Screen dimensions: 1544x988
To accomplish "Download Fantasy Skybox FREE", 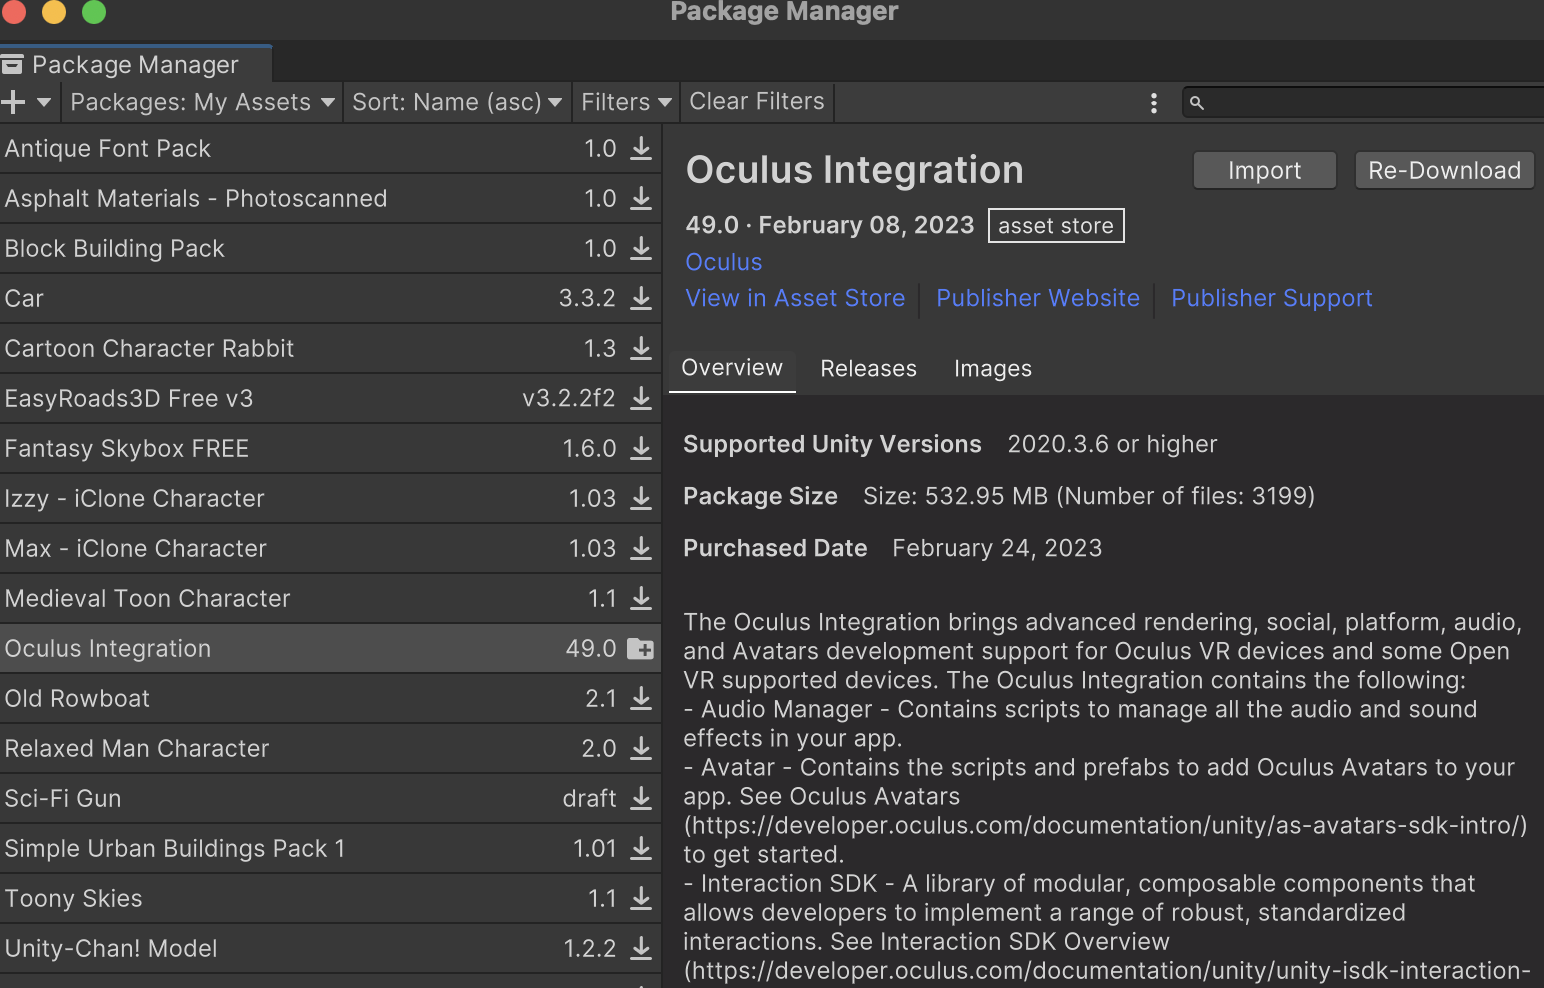I will (641, 448).
